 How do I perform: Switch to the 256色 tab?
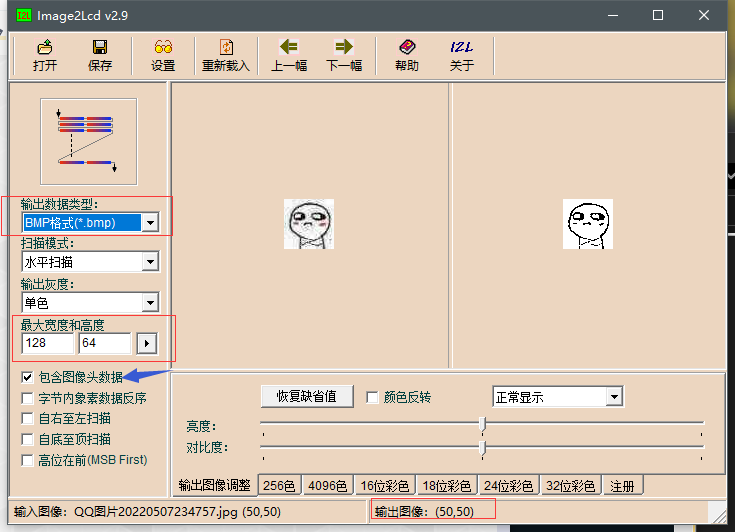(279, 486)
